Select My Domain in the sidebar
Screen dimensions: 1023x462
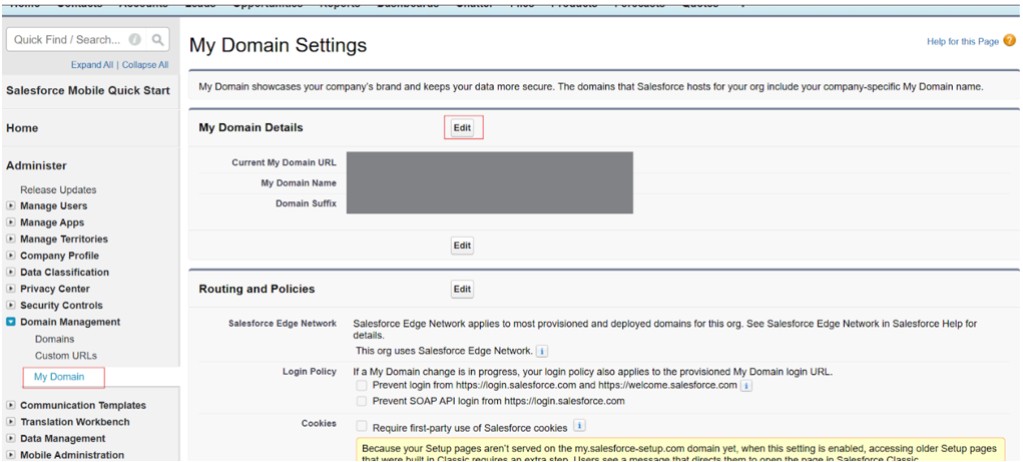coord(59,377)
